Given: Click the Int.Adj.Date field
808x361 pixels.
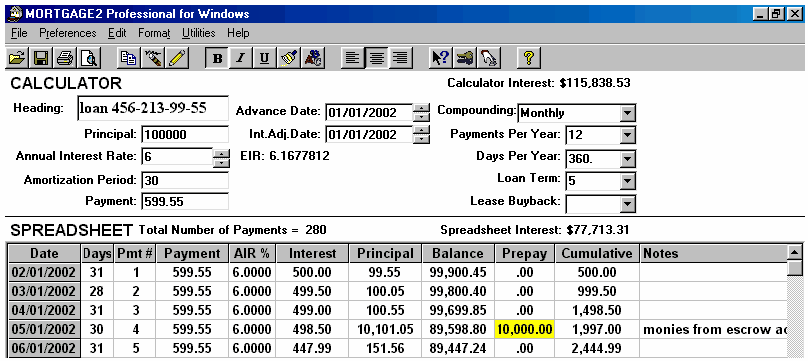Looking at the screenshot, I should click(369, 135).
